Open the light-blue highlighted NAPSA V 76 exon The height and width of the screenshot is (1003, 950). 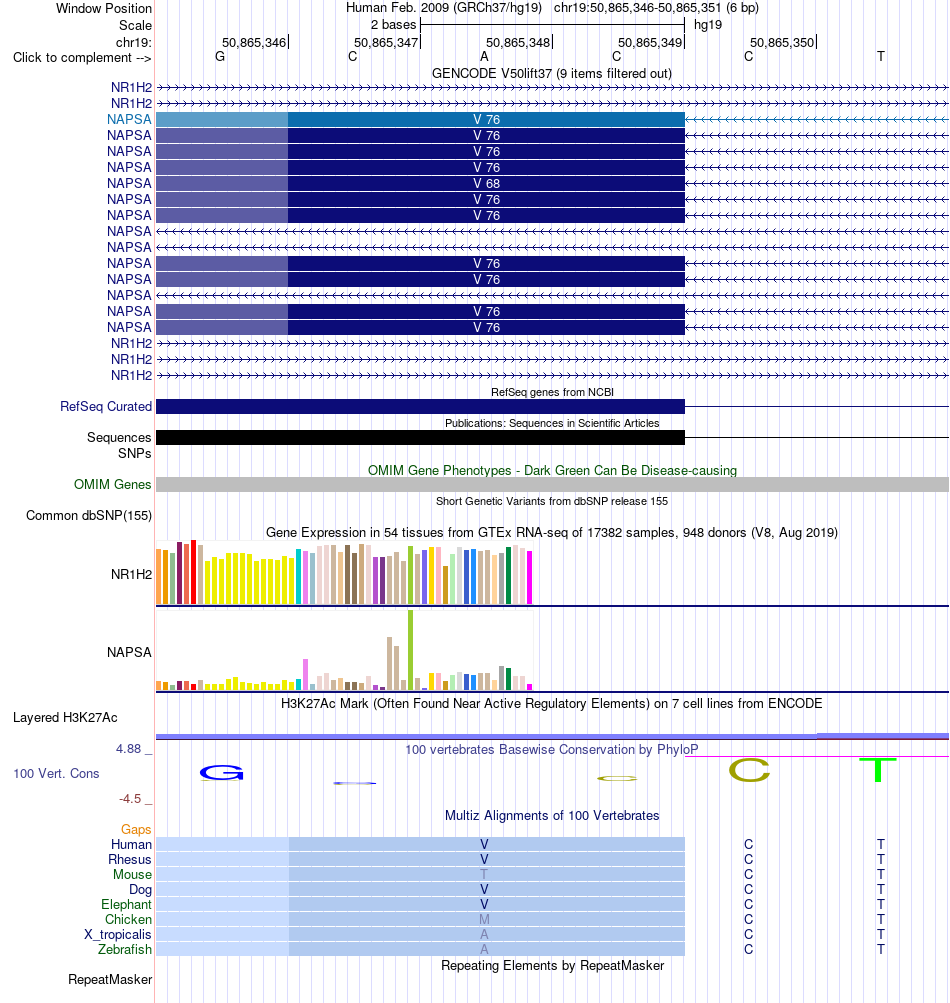420,120
